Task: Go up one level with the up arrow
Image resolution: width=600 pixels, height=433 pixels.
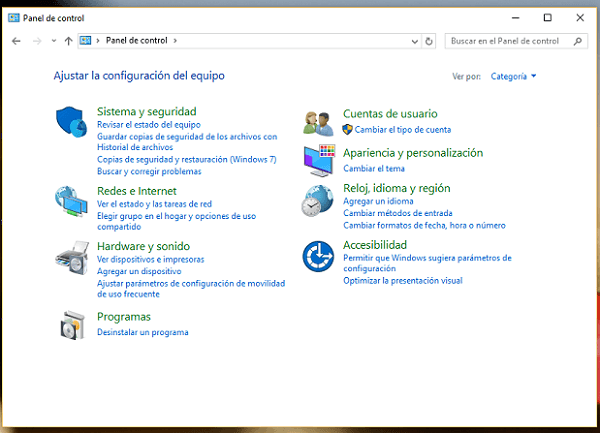Action: [68, 41]
